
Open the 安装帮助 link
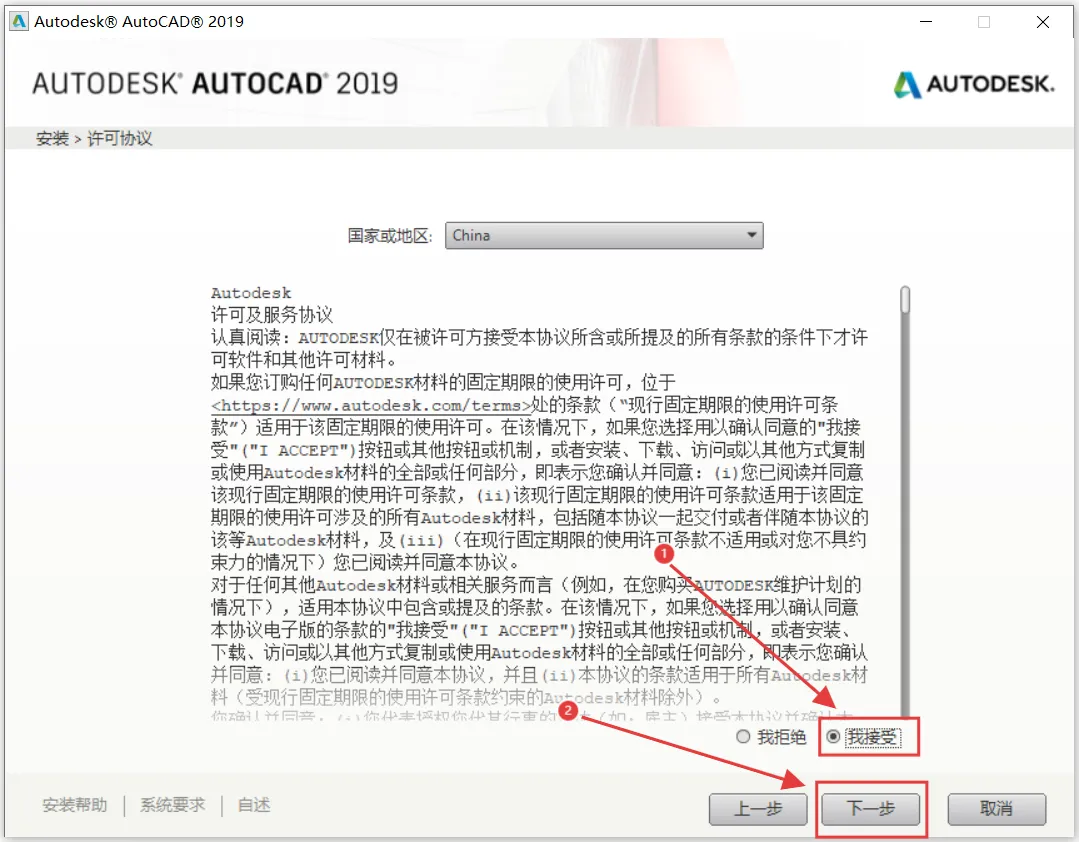75,805
